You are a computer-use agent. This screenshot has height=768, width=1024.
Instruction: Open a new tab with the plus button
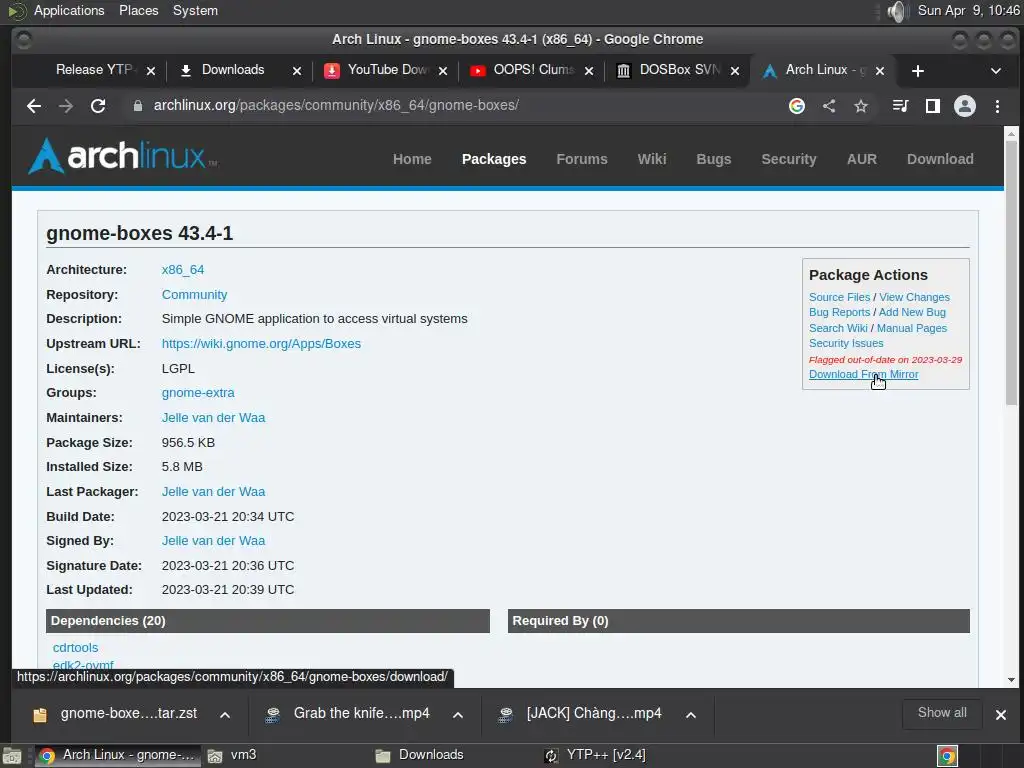tap(918, 71)
